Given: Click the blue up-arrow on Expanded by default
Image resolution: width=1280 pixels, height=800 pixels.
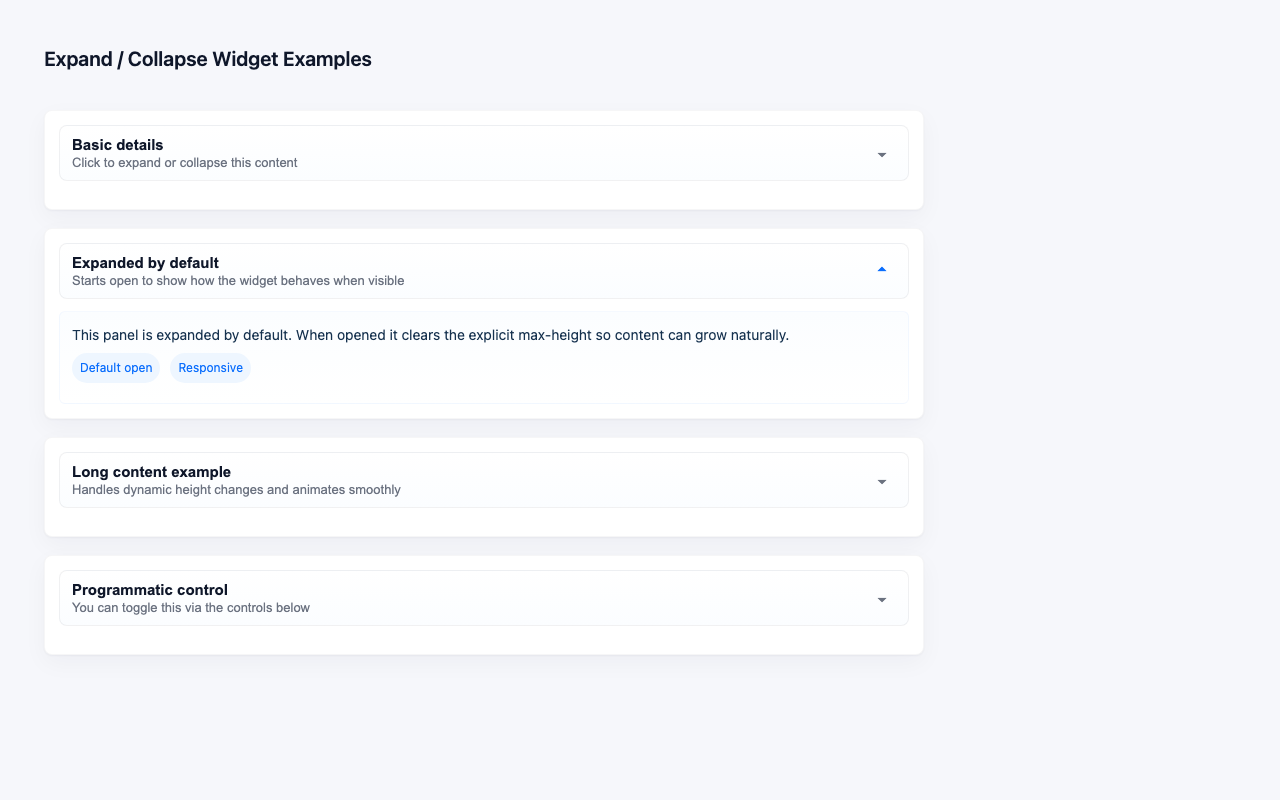Looking at the screenshot, I should coord(882,269).
